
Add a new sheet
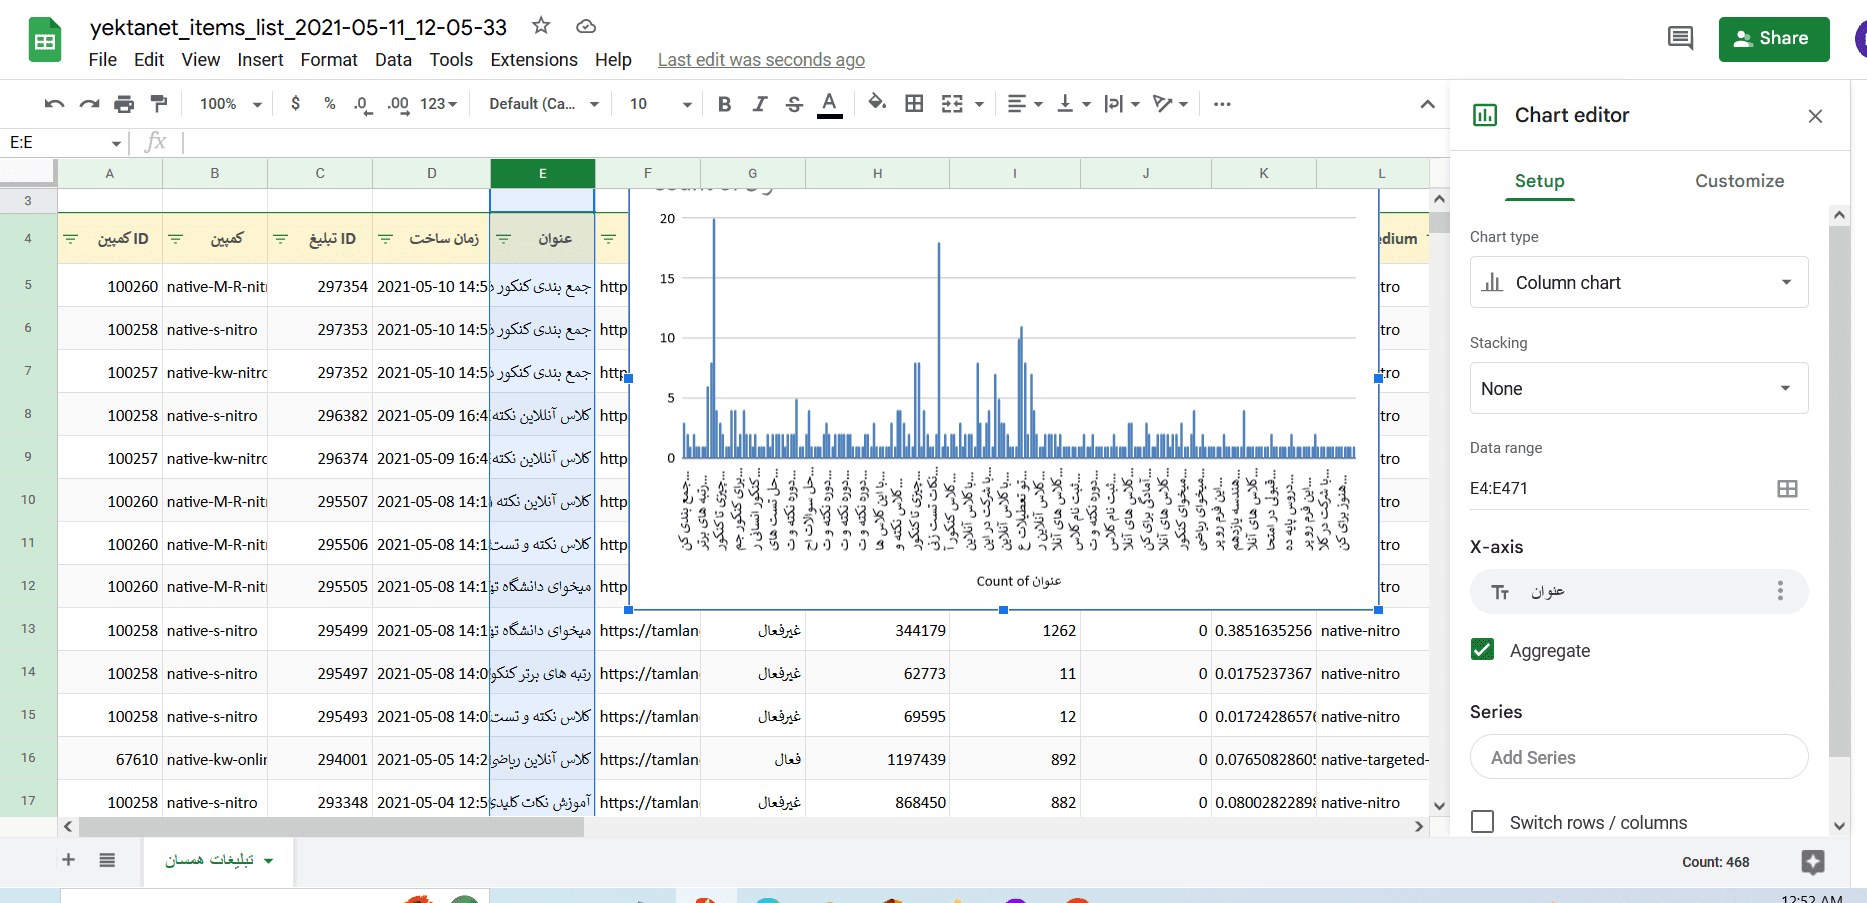(x=68, y=860)
